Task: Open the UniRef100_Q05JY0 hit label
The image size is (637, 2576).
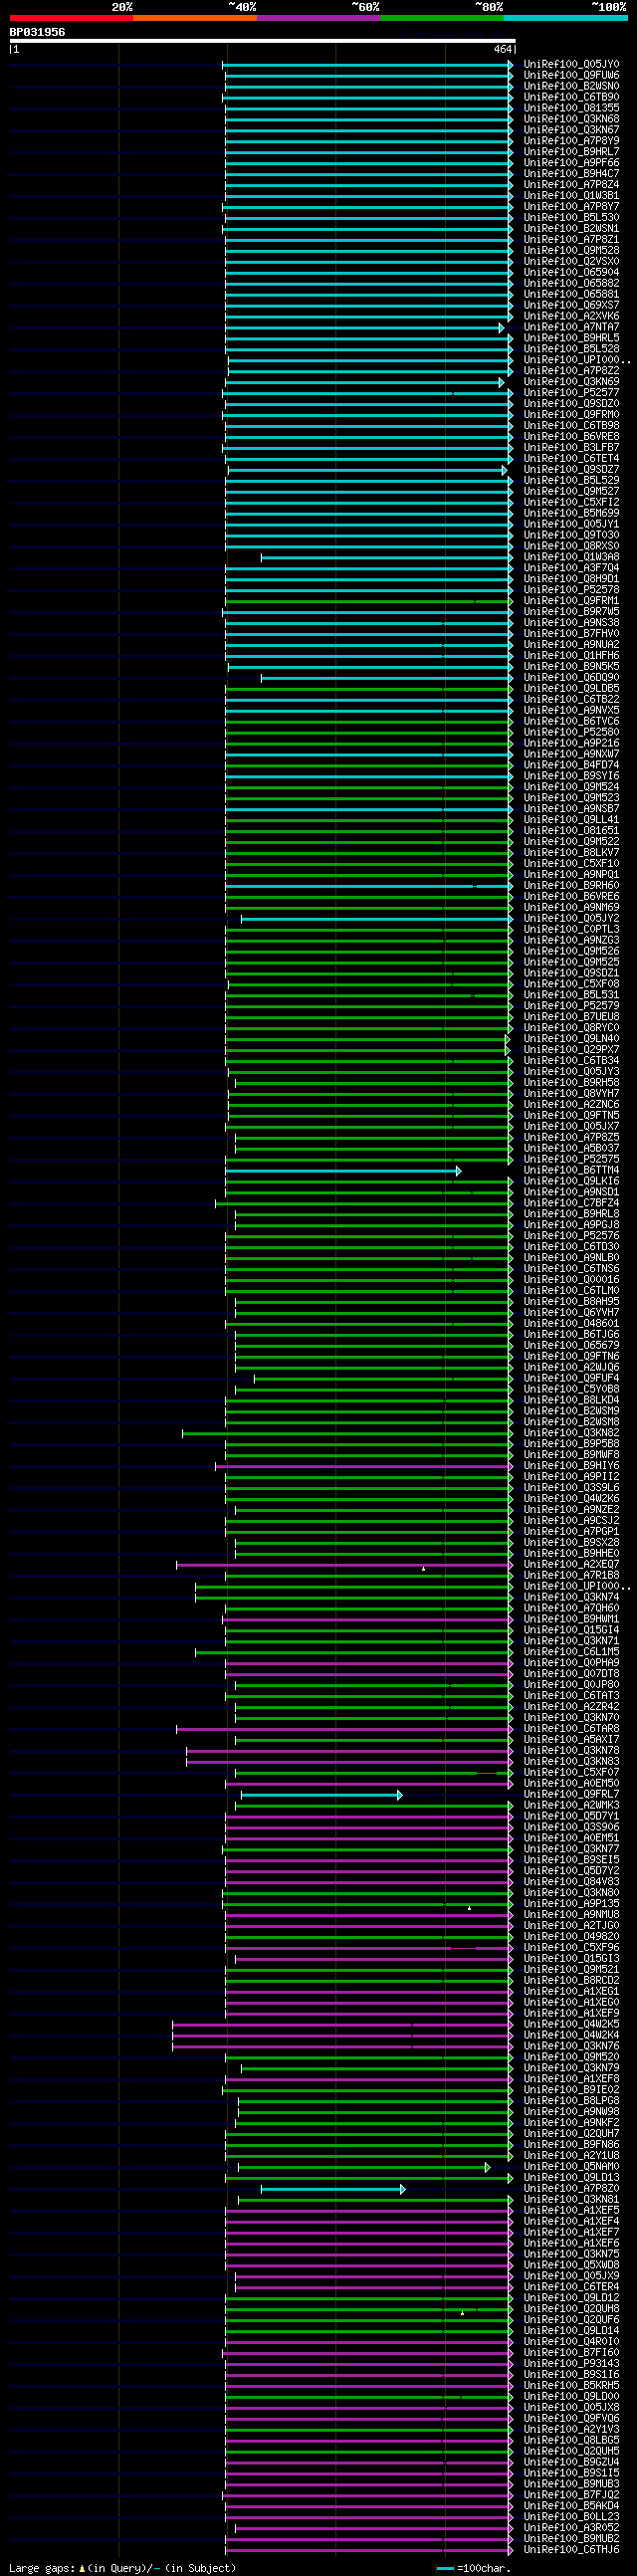Action: [571, 64]
